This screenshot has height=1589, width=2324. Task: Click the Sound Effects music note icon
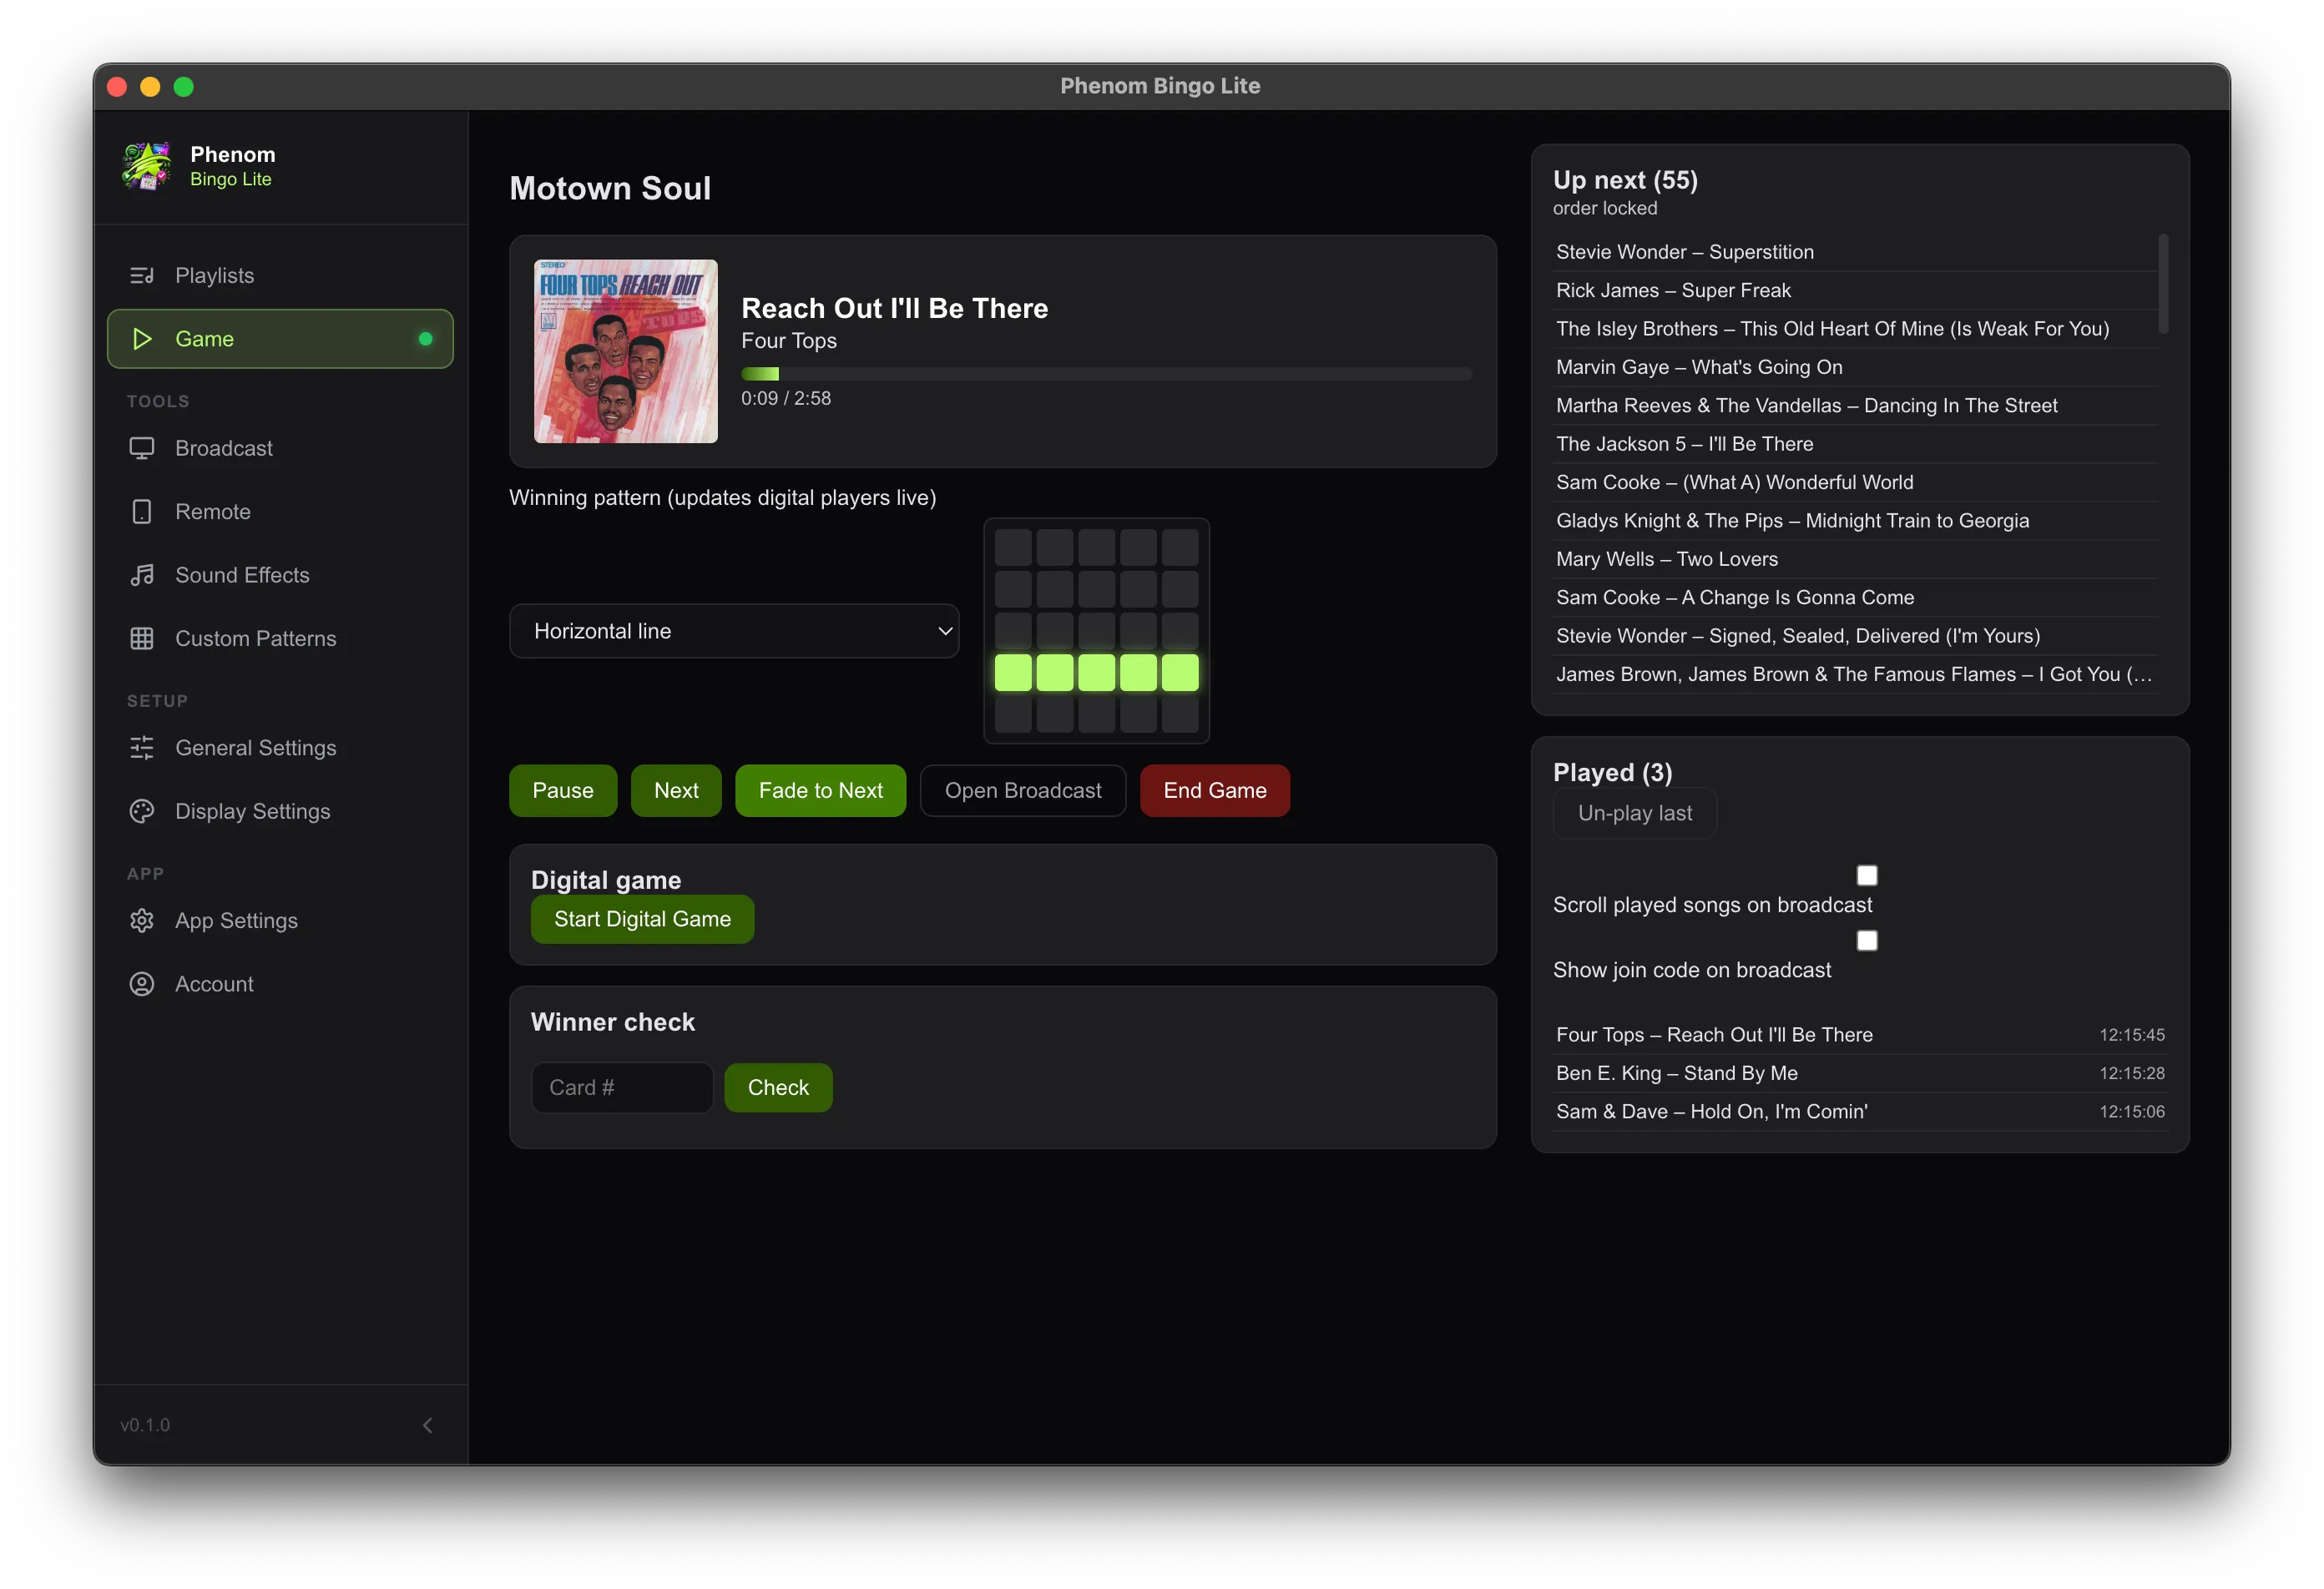[142, 575]
